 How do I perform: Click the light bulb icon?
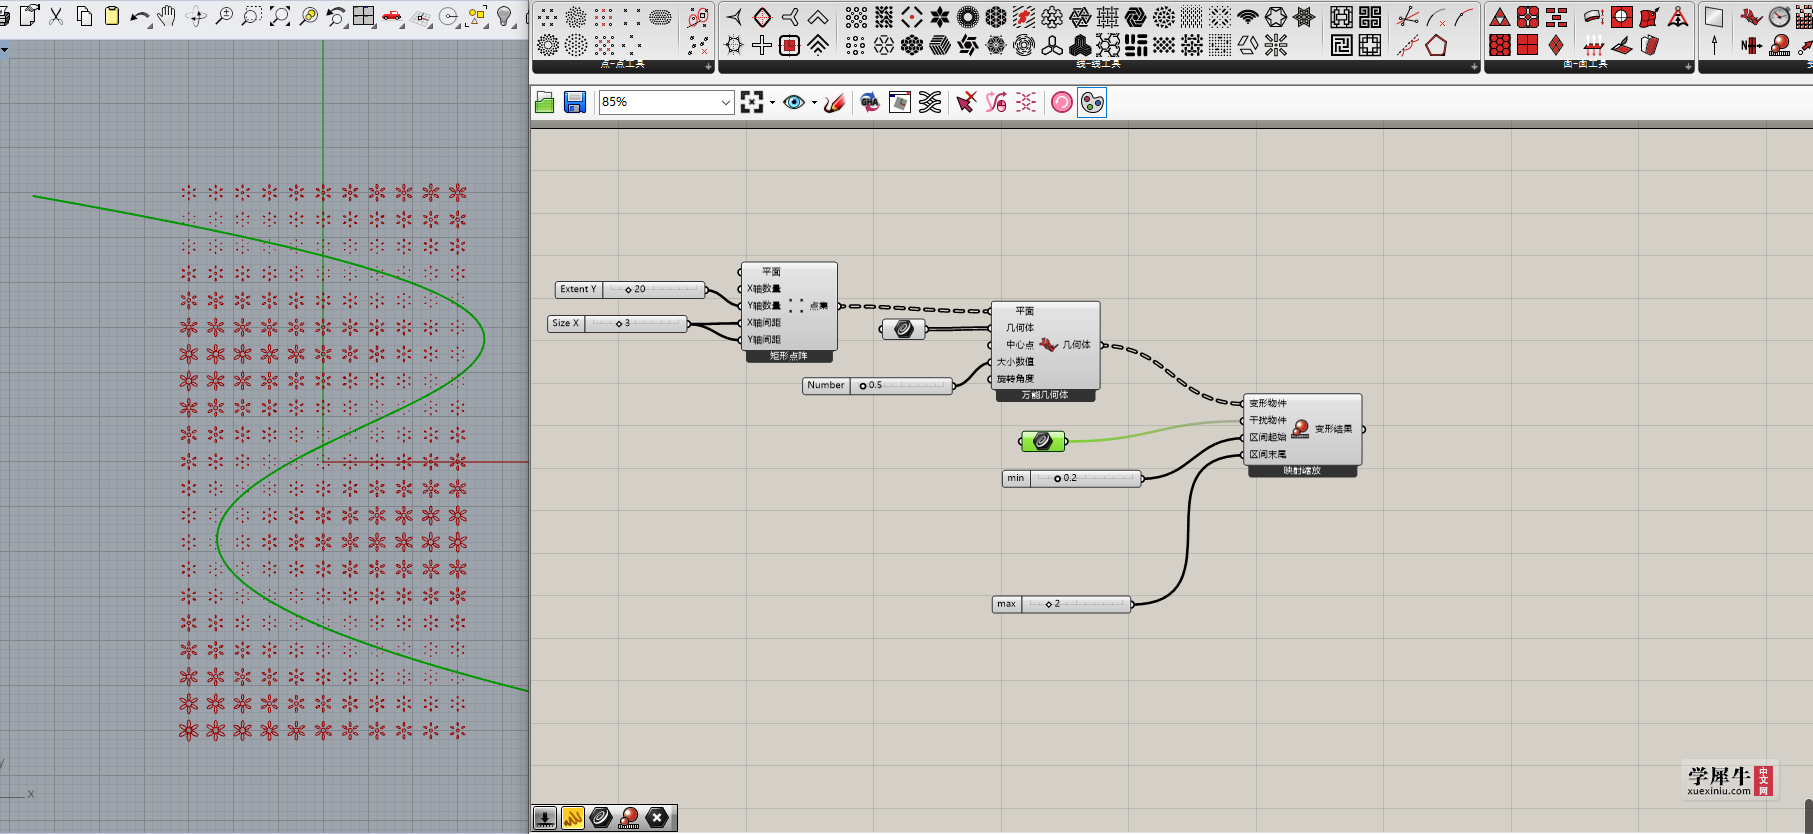point(505,16)
